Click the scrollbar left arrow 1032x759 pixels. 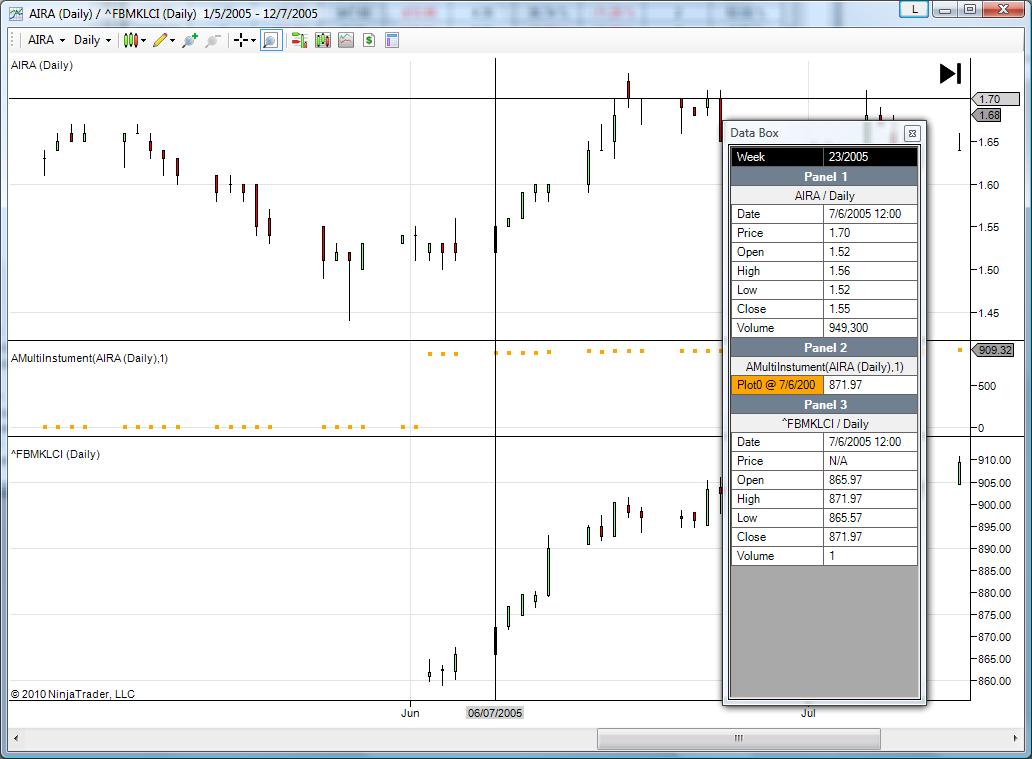pos(16,738)
